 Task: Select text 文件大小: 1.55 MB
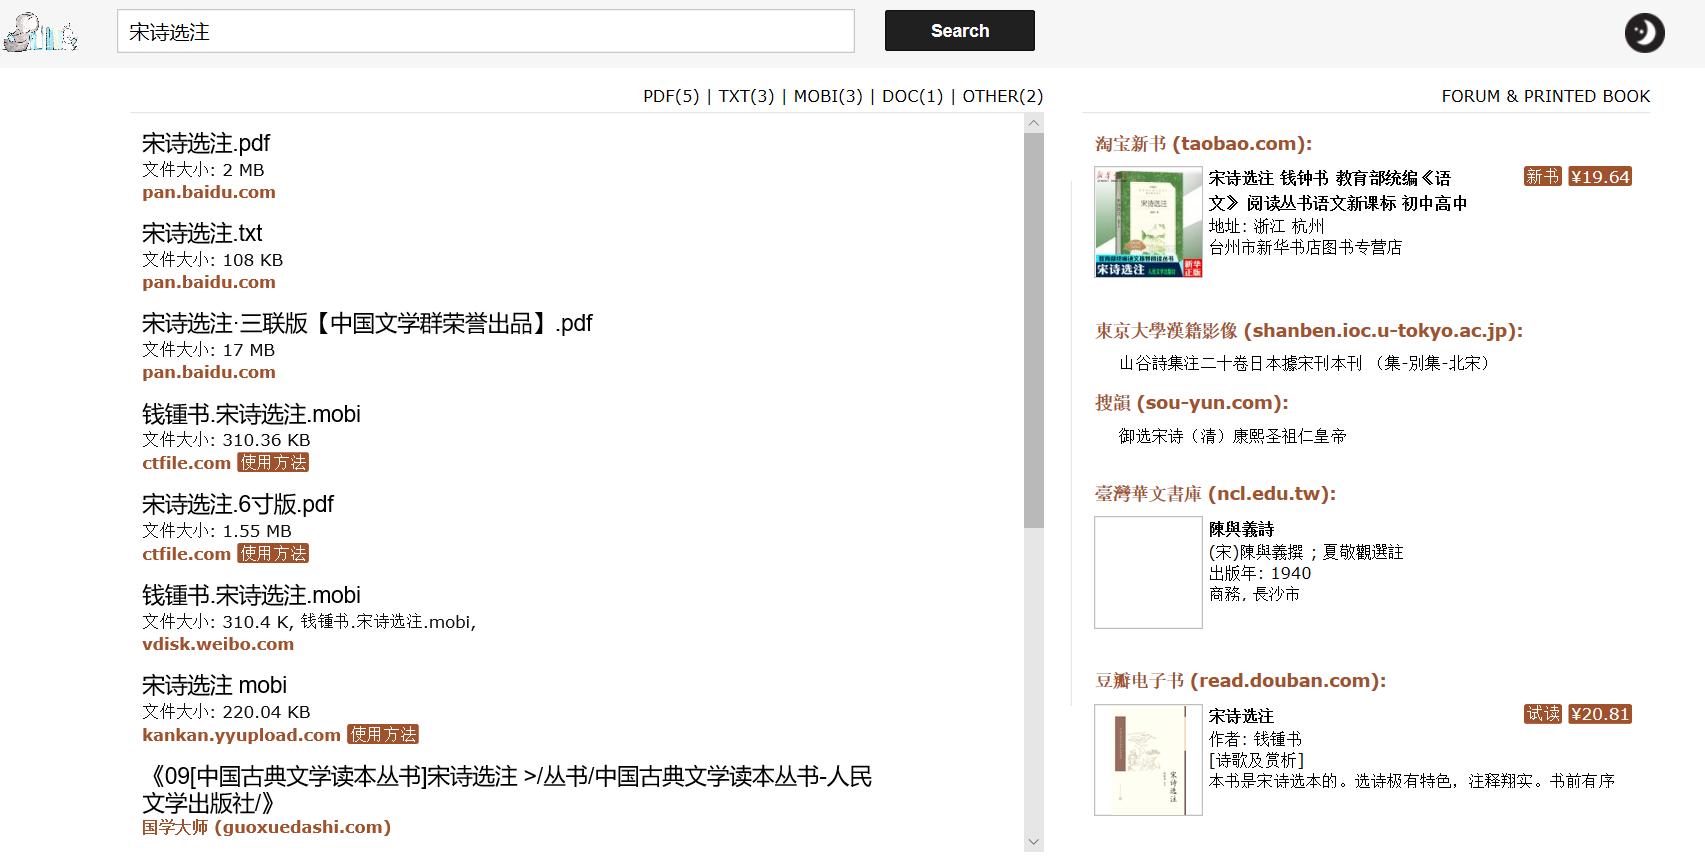point(217,531)
